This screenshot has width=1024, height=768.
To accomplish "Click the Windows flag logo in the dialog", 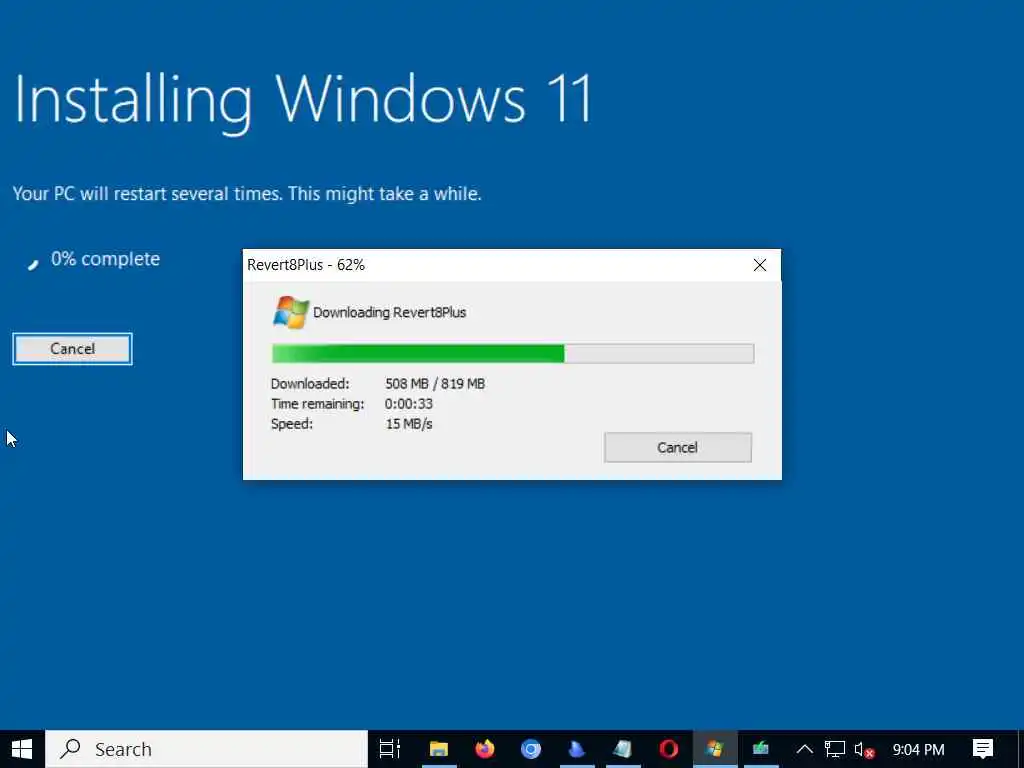I will pos(291,312).
